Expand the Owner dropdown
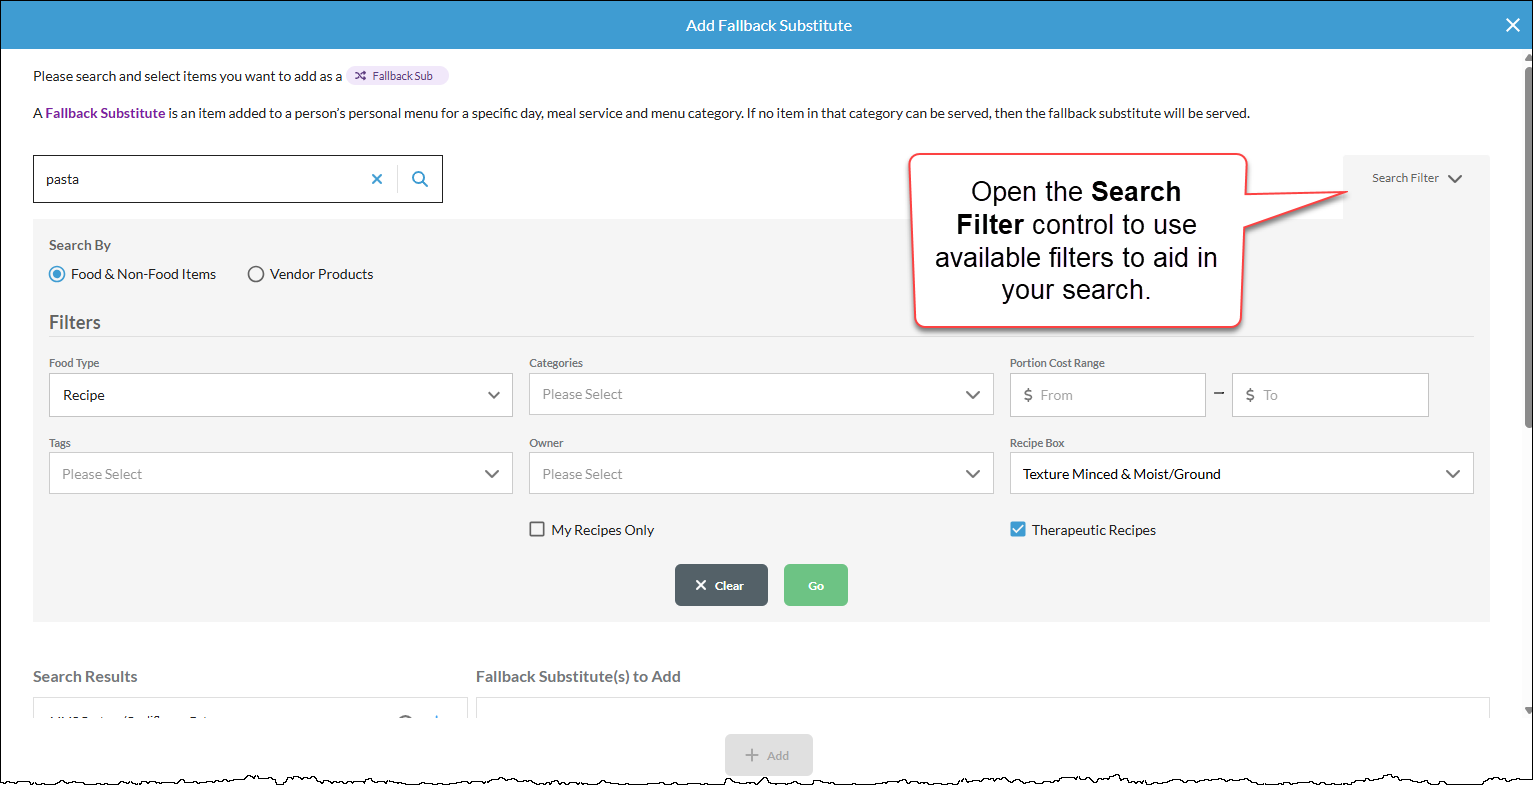Viewport: 1533px width, 785px height. (x=761, y=473)
